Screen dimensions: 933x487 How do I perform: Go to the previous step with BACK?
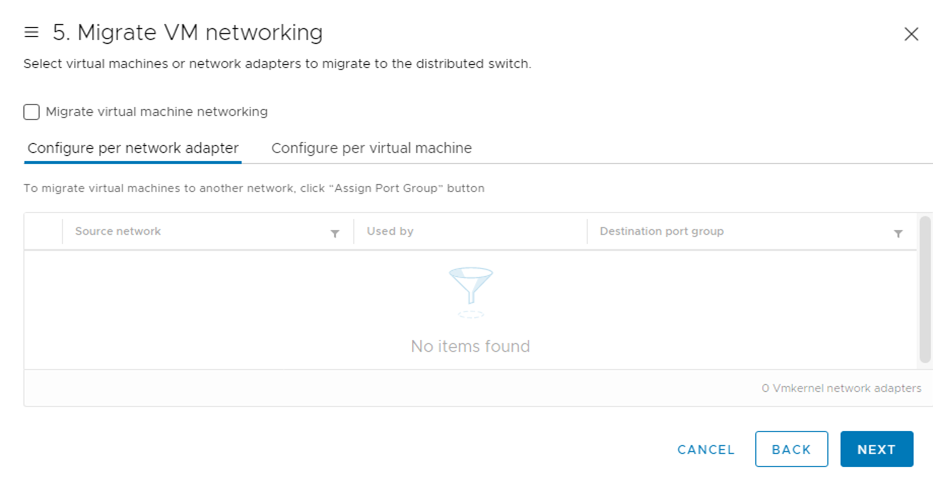791,449
